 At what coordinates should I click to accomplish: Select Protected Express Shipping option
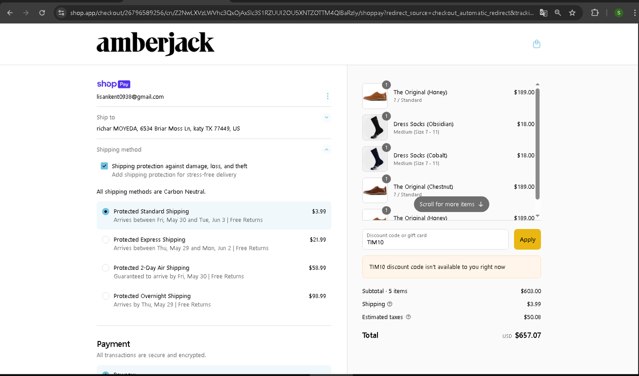click(x=214, y=244)
